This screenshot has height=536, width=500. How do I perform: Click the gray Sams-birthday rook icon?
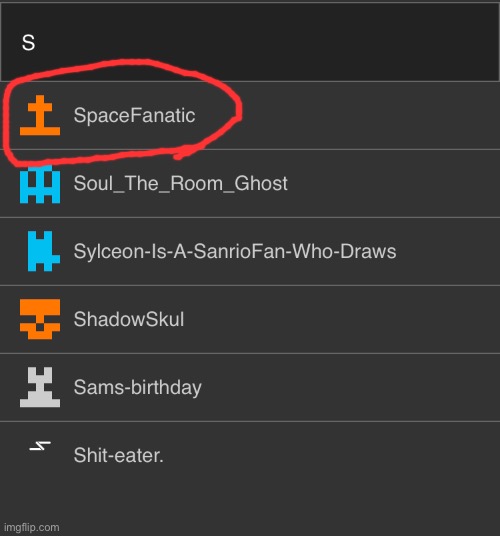click(x=40, y=387)
